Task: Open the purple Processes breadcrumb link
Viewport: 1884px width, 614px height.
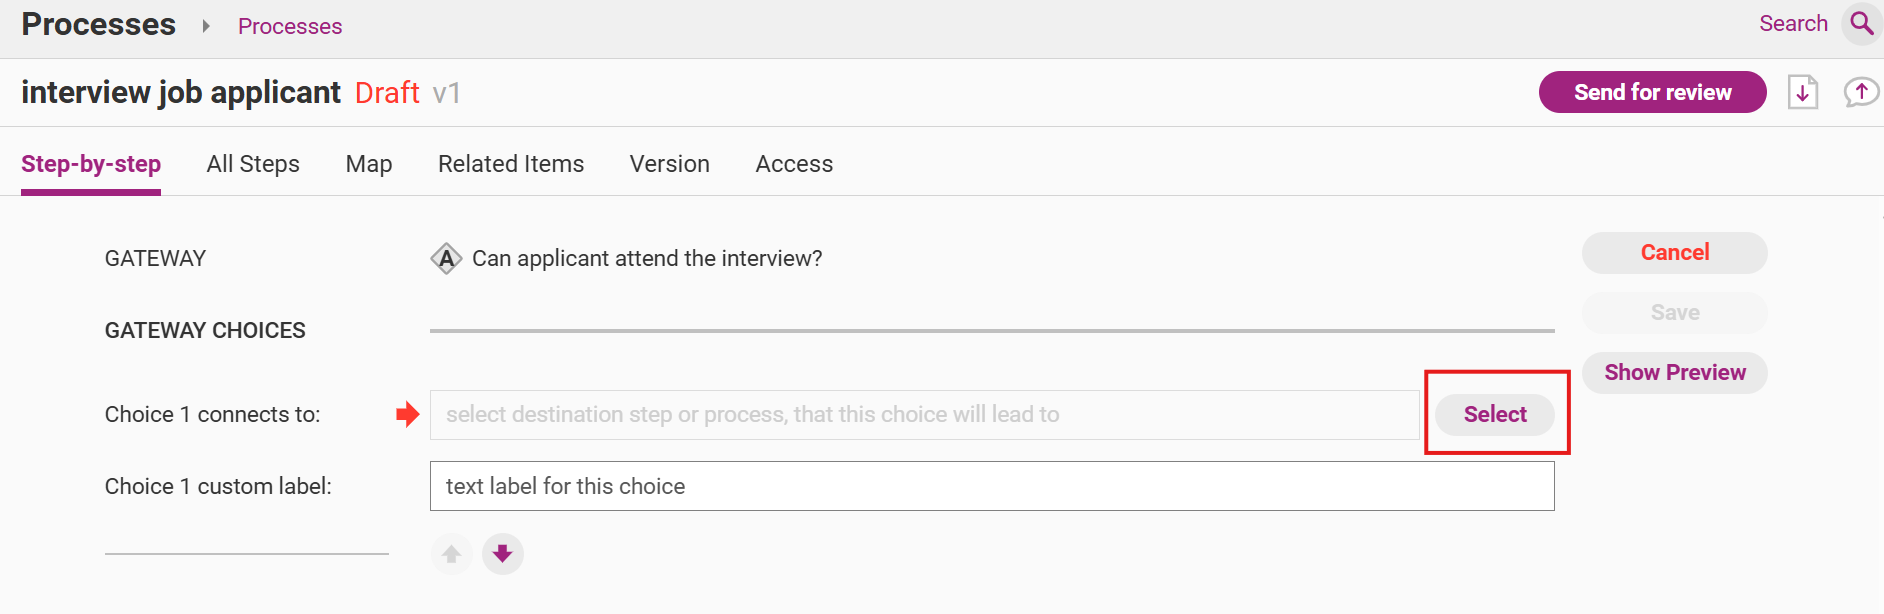Action: point(290,27)
